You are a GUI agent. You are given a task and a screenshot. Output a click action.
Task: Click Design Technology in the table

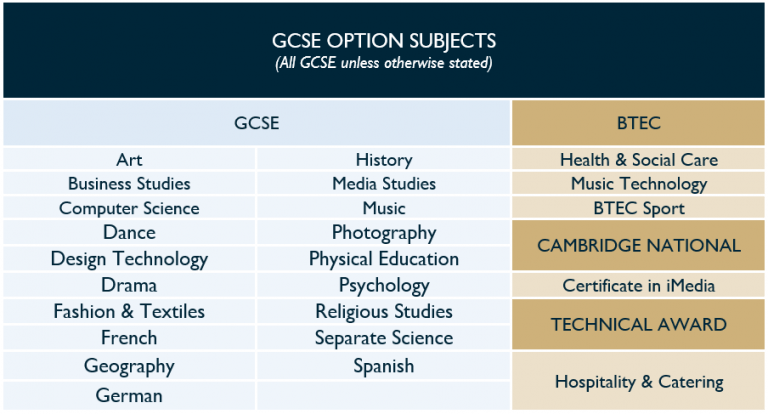(x=129, y=259)
